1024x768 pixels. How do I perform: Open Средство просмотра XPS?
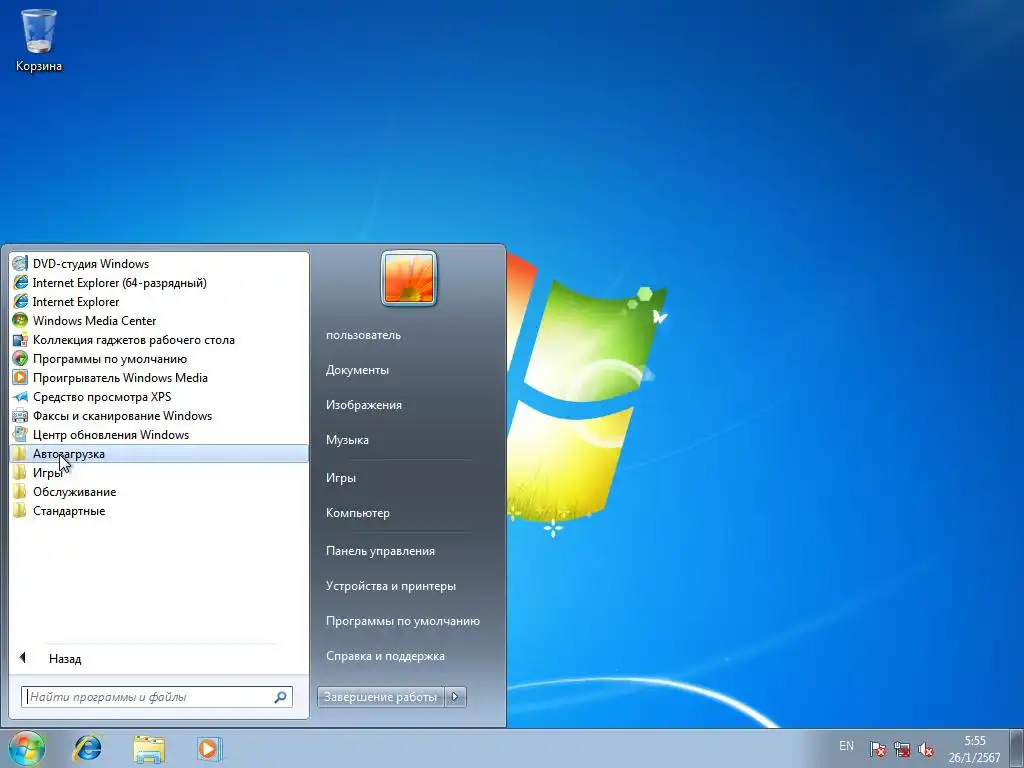(159, 396)
